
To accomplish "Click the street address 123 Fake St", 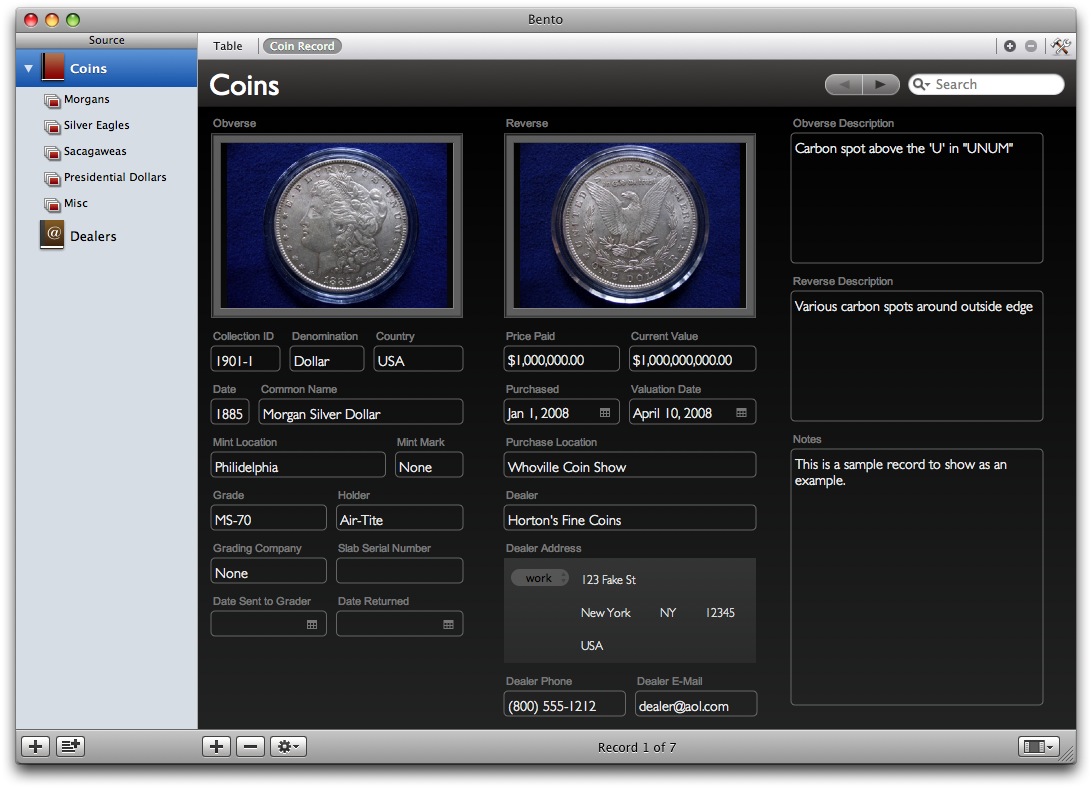I will click(609, 580).
